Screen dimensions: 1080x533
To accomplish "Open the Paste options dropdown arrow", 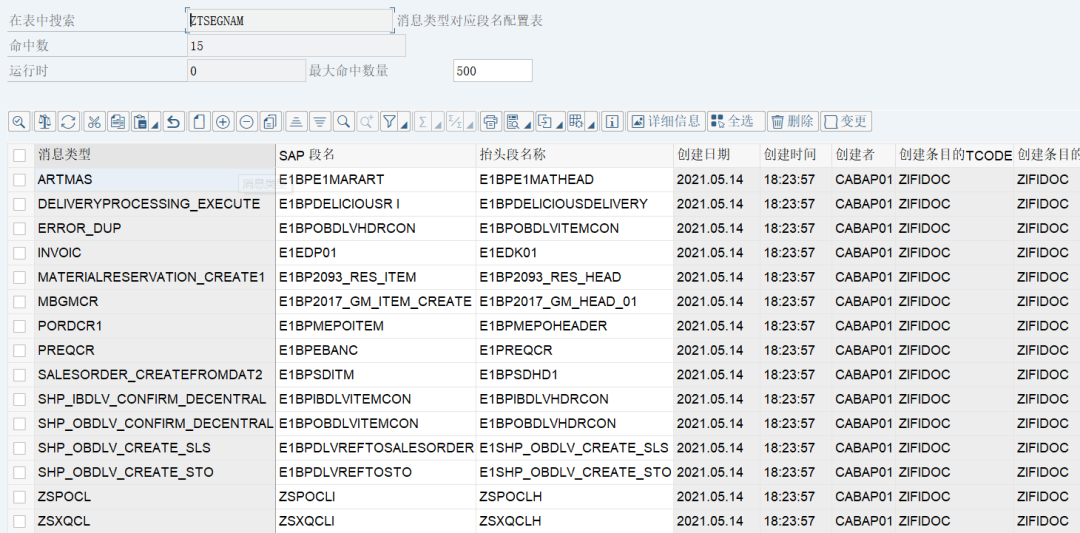I will 156,124.
